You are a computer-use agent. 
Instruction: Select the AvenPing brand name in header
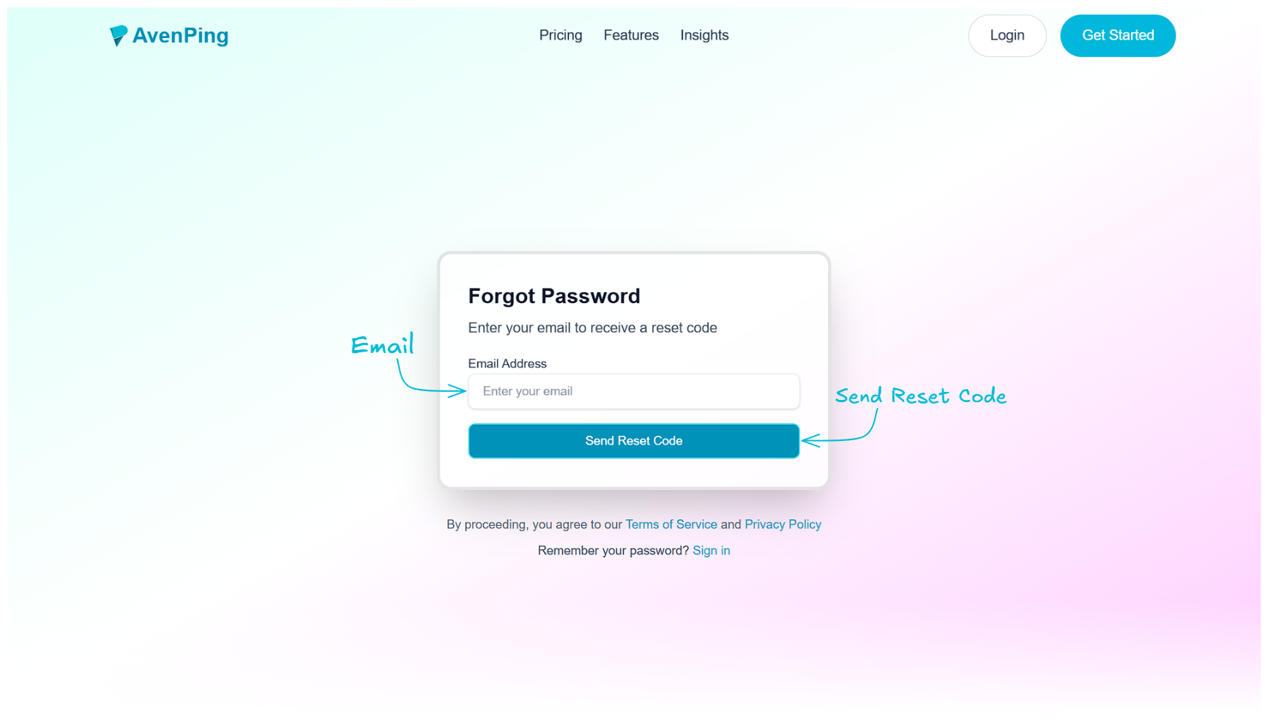182,35
